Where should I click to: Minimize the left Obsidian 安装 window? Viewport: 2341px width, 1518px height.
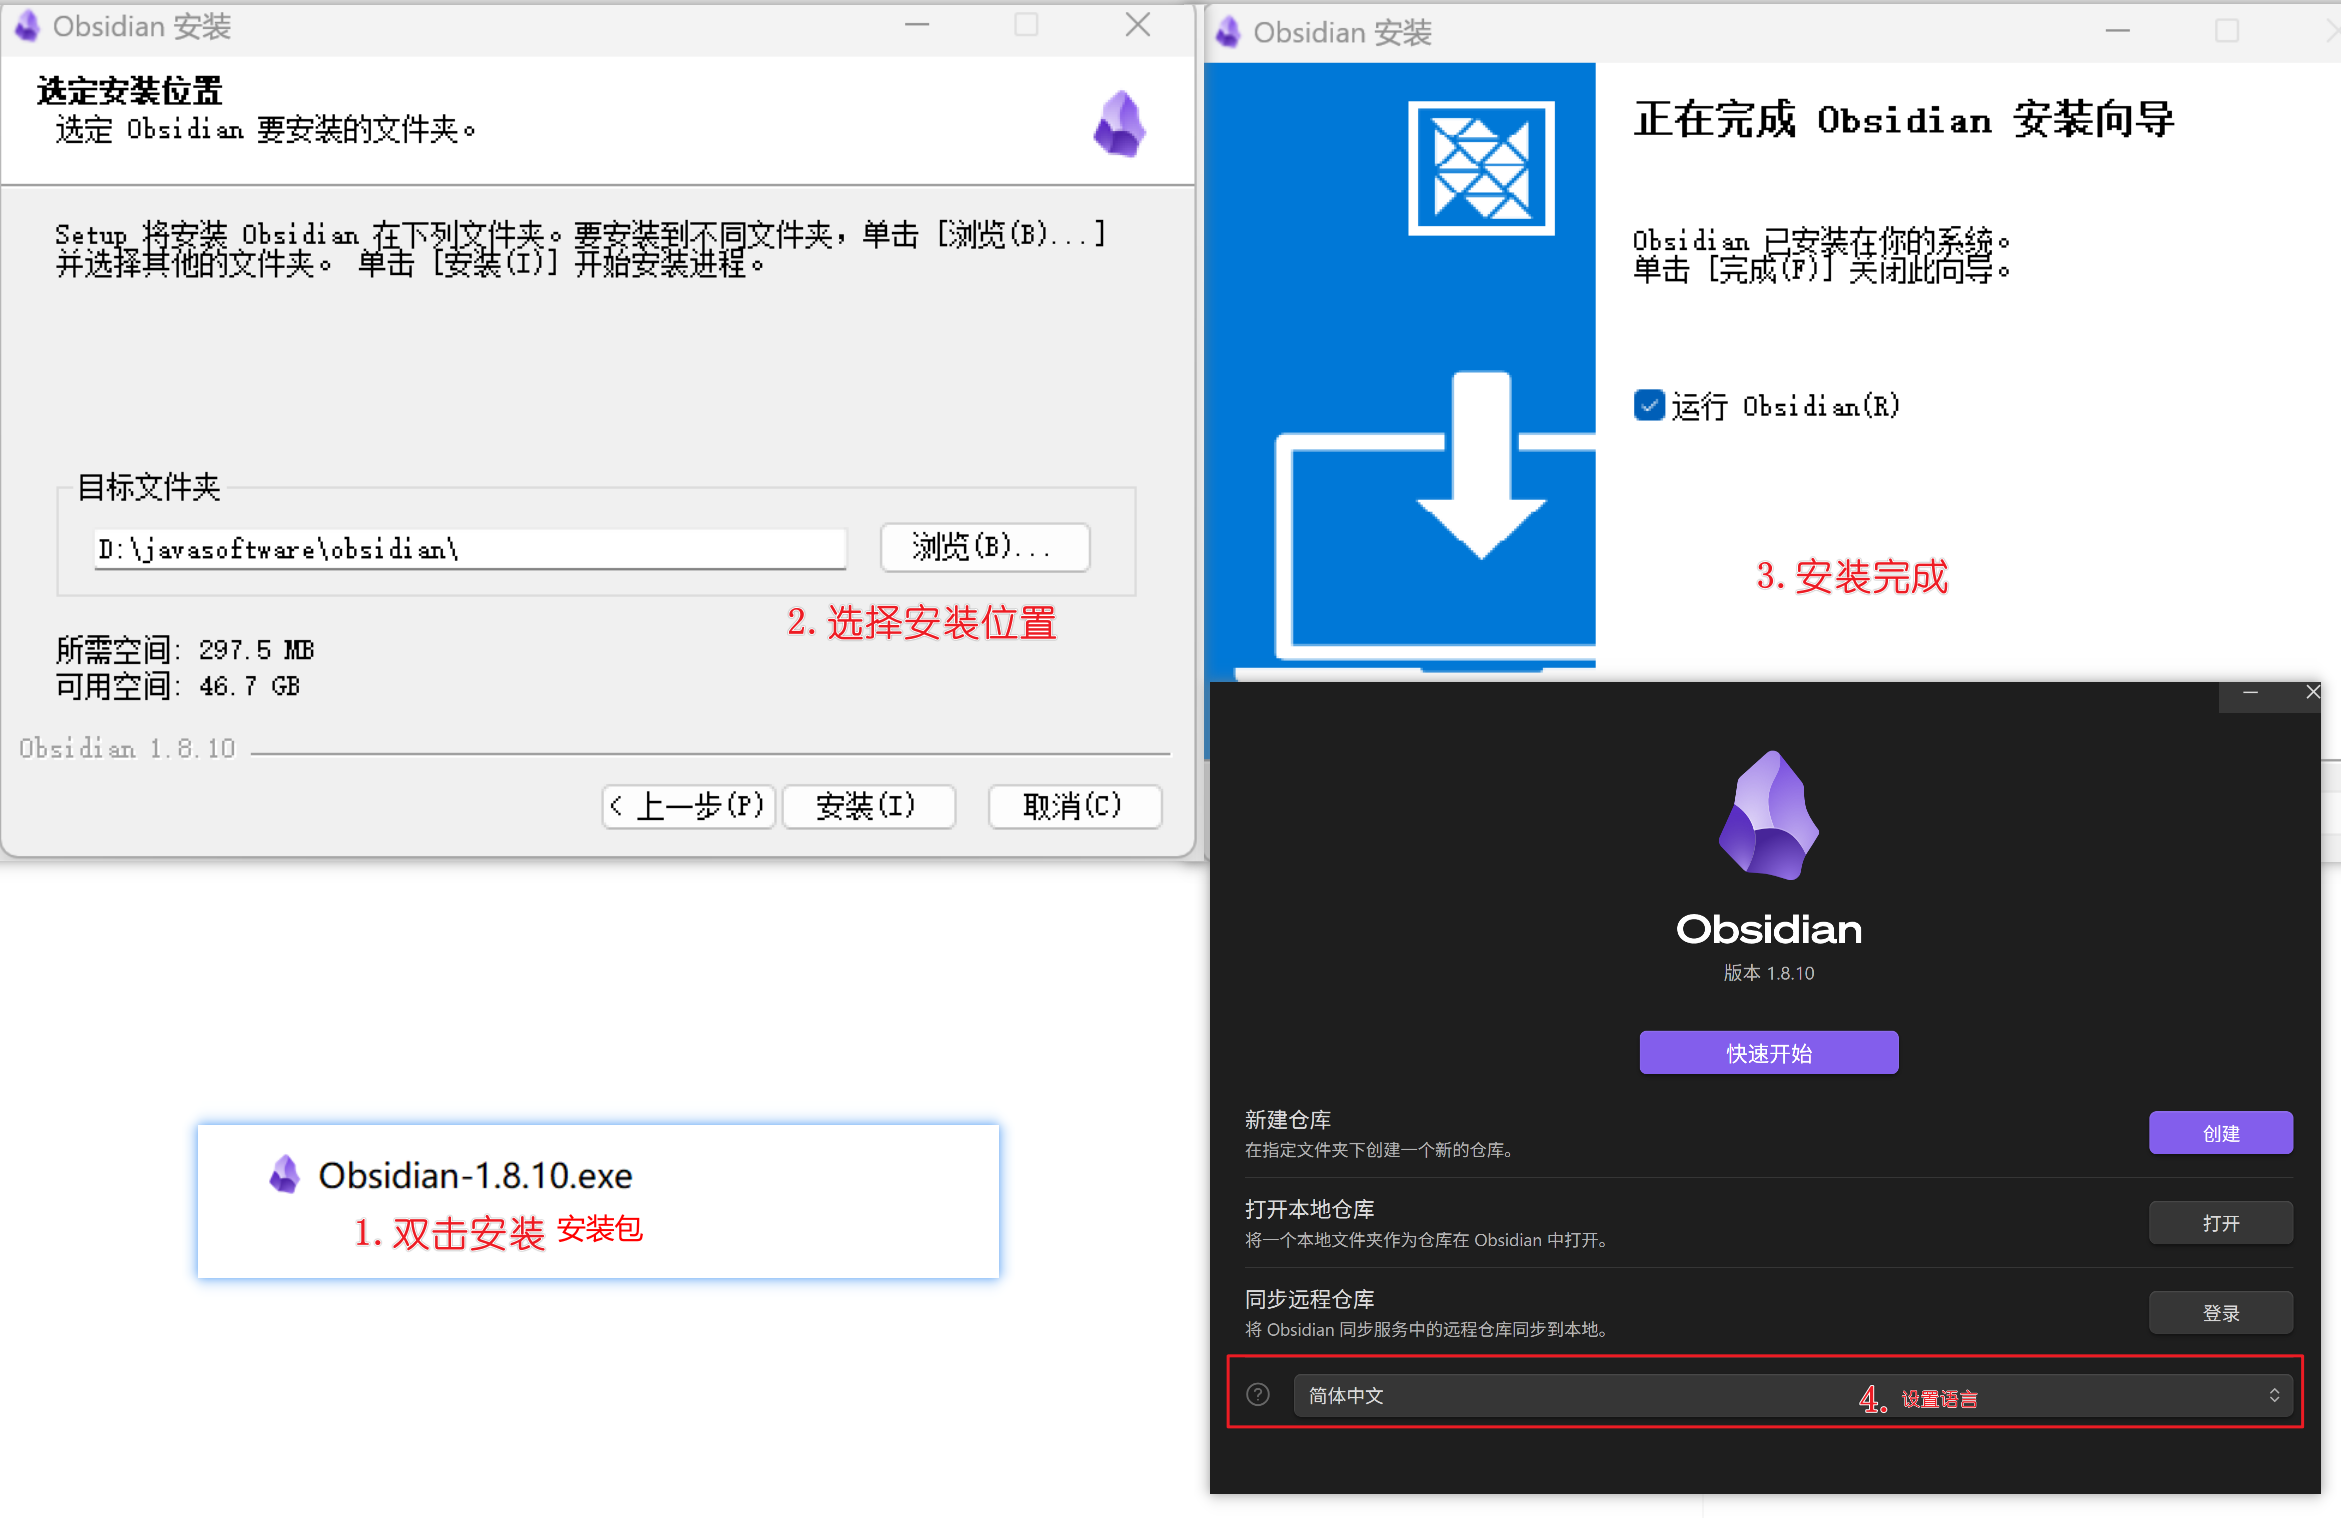(917, 25)
